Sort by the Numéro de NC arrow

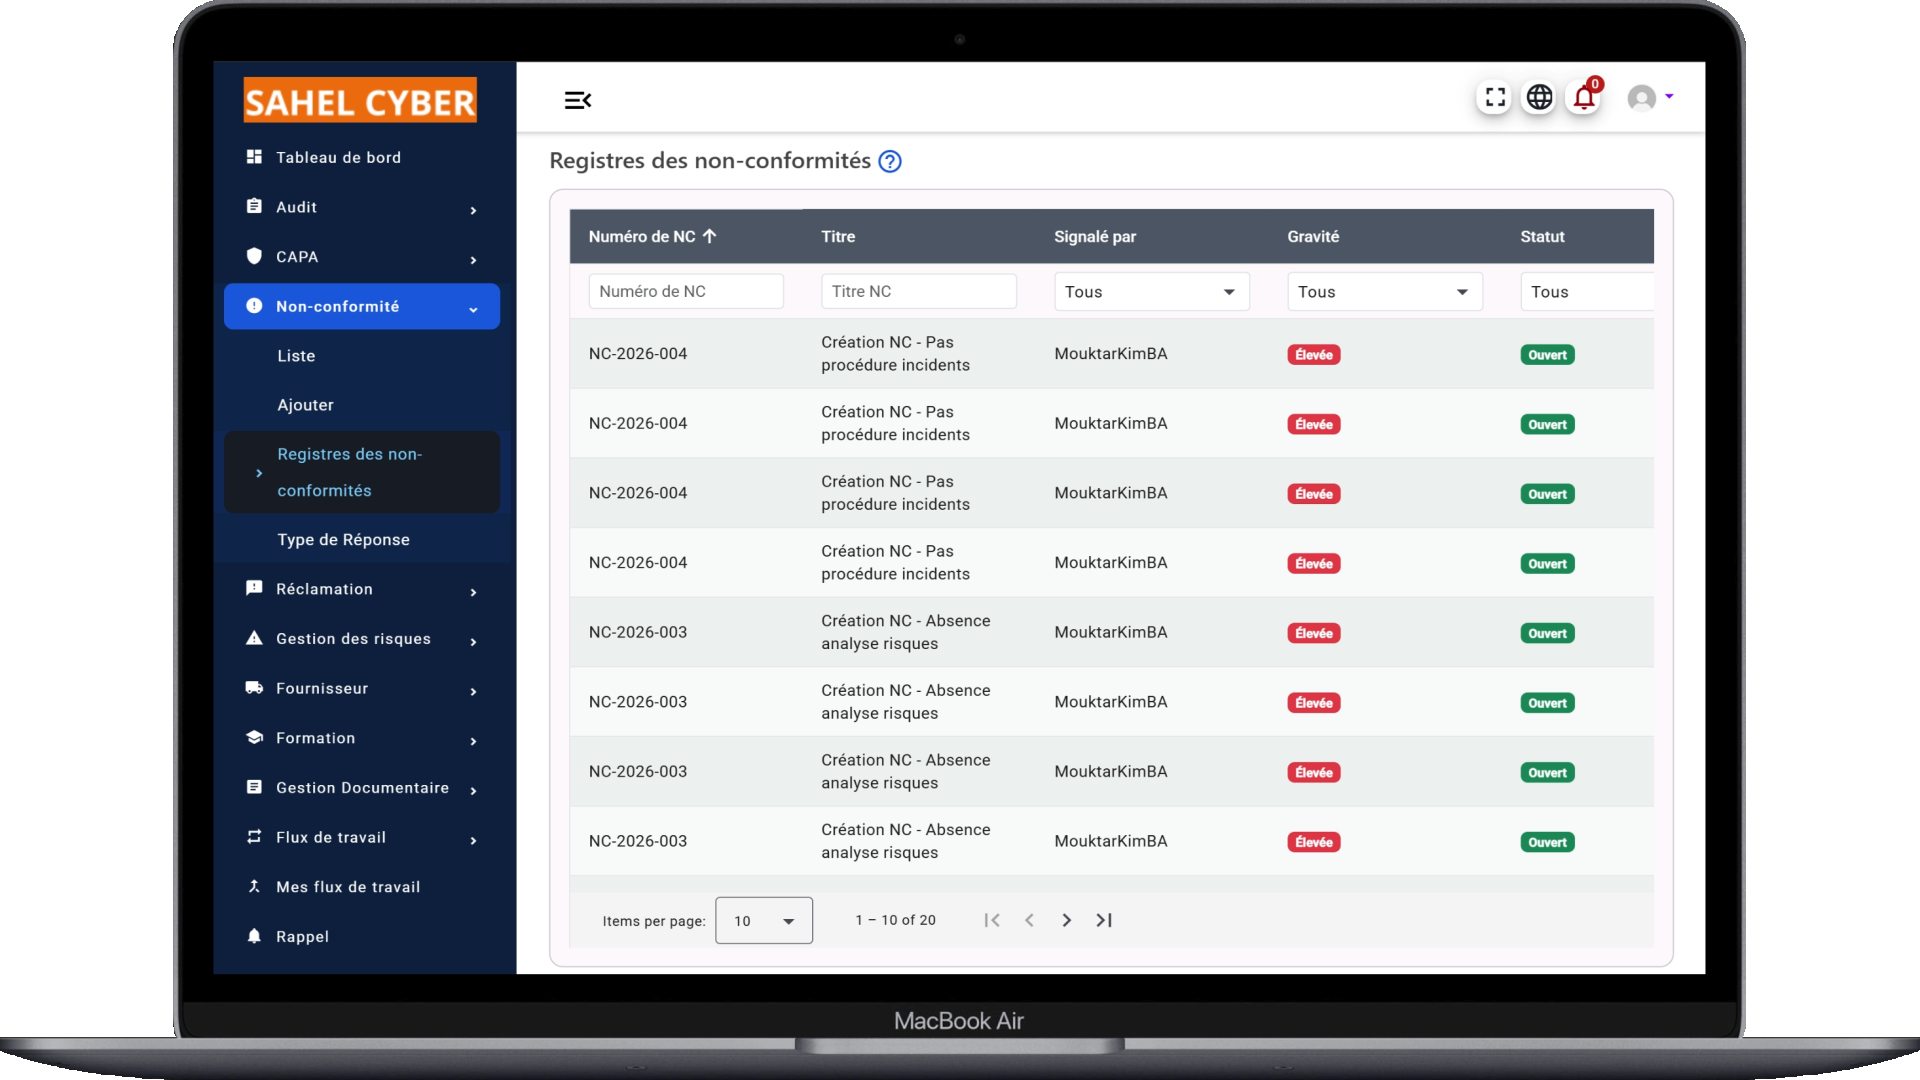(710, 236)
